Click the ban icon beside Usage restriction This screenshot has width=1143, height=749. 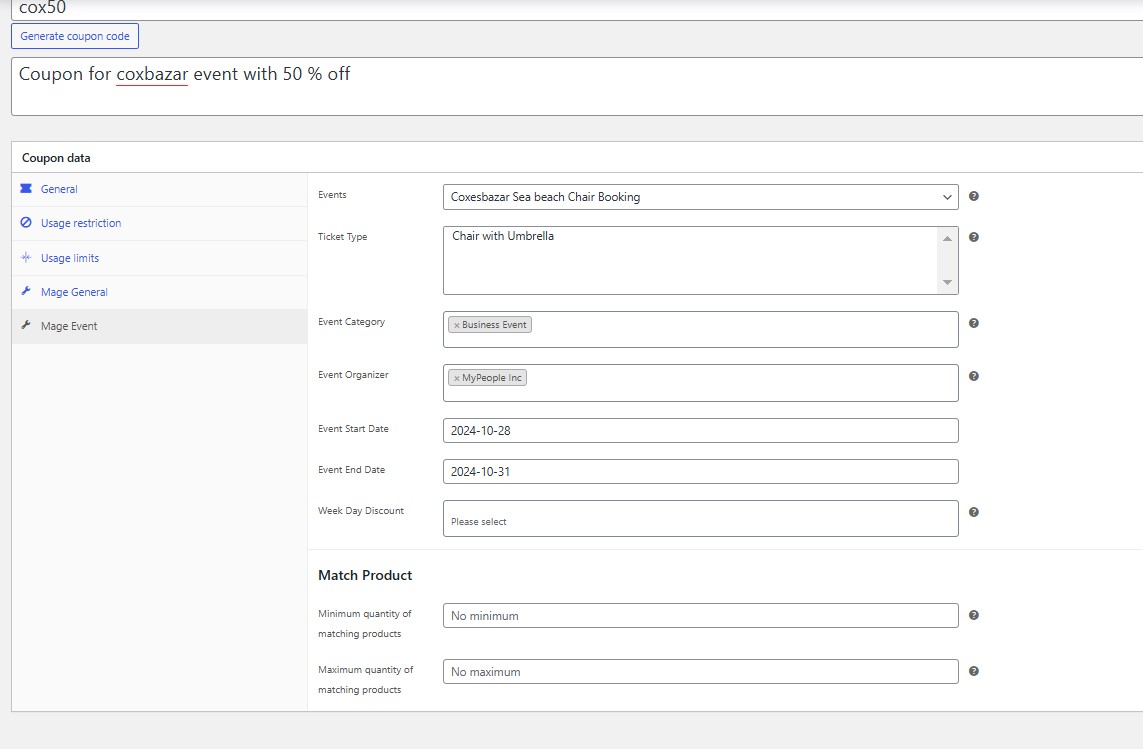[26, 222]
